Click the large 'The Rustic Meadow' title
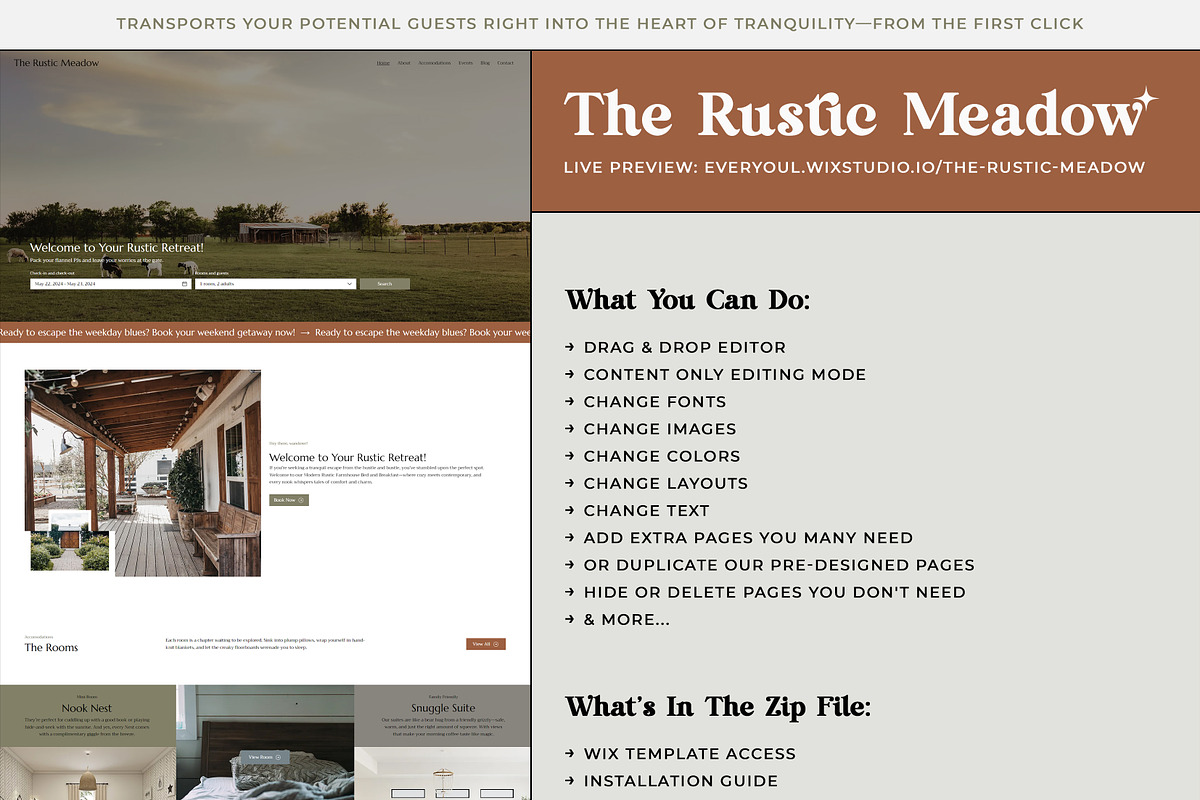The image size is (1200, 800). coord(860,113)
